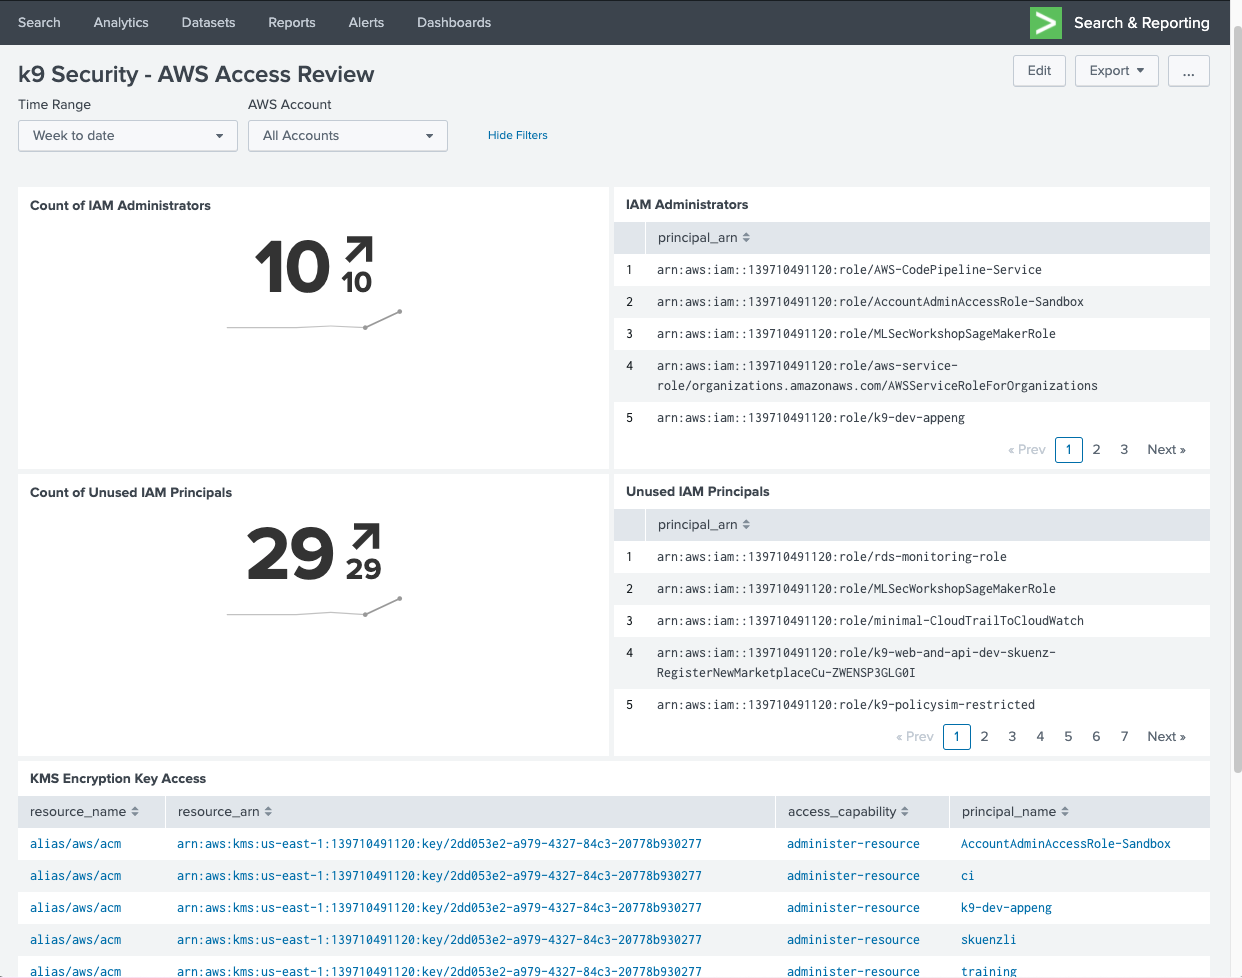This screenshot has width=1242, height=978.
Task: Go to page 7 of Unused IAM Principals
Action: [x=1125, y=737]
